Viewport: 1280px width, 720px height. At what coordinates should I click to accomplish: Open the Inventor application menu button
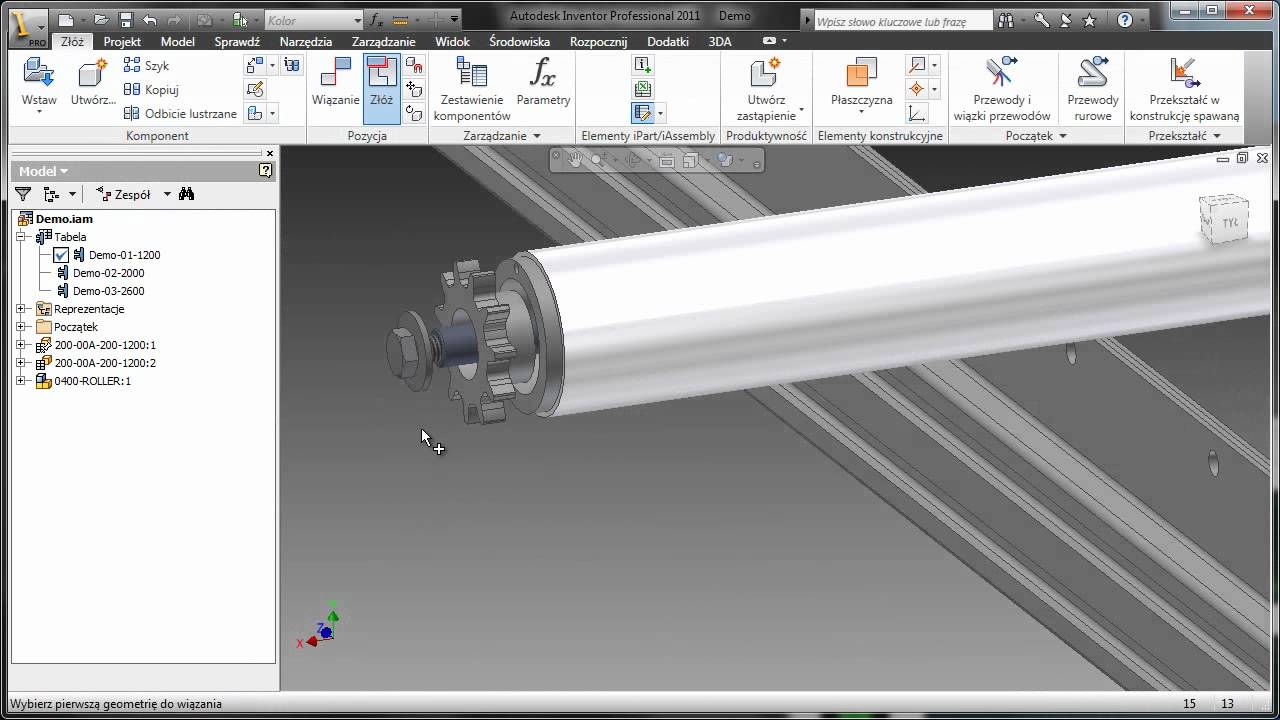pyautogui.click(x=26, y=27)
